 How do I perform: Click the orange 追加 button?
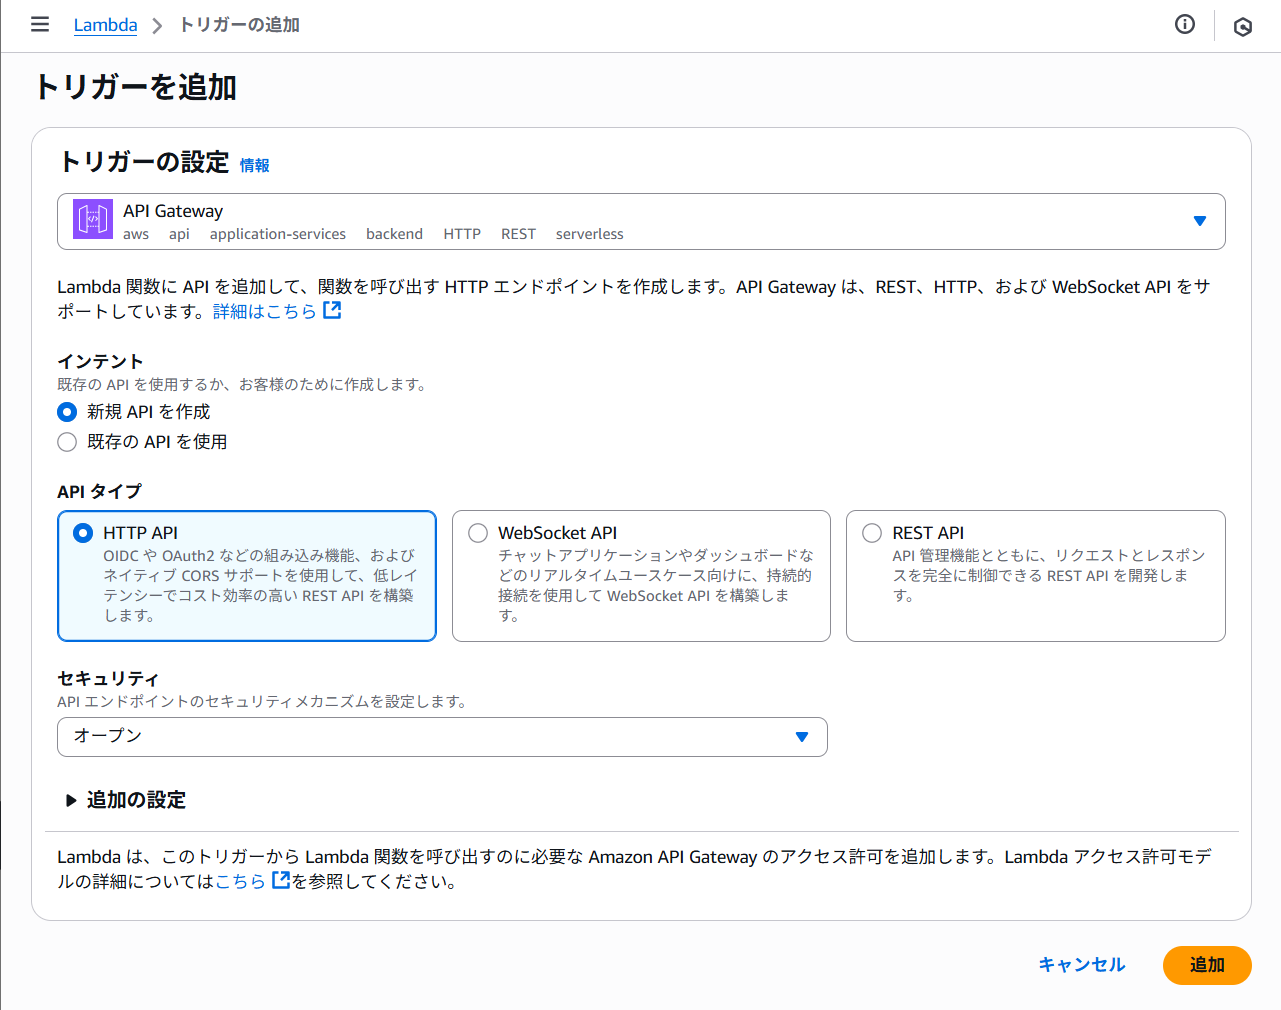point(1206,965)
